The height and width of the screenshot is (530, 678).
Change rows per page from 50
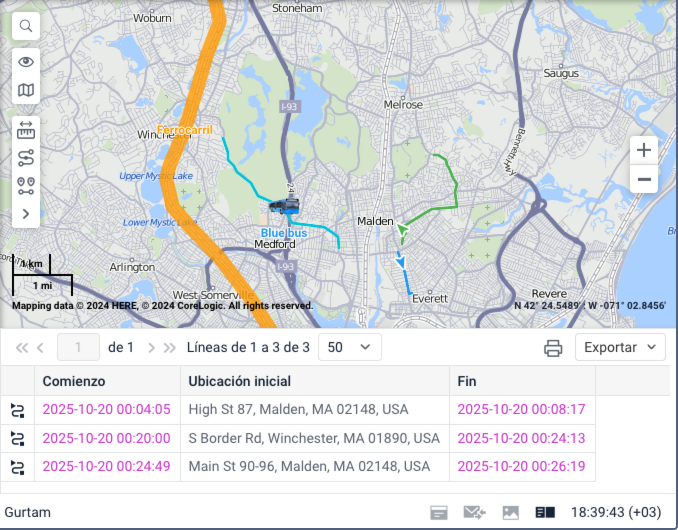354,348
